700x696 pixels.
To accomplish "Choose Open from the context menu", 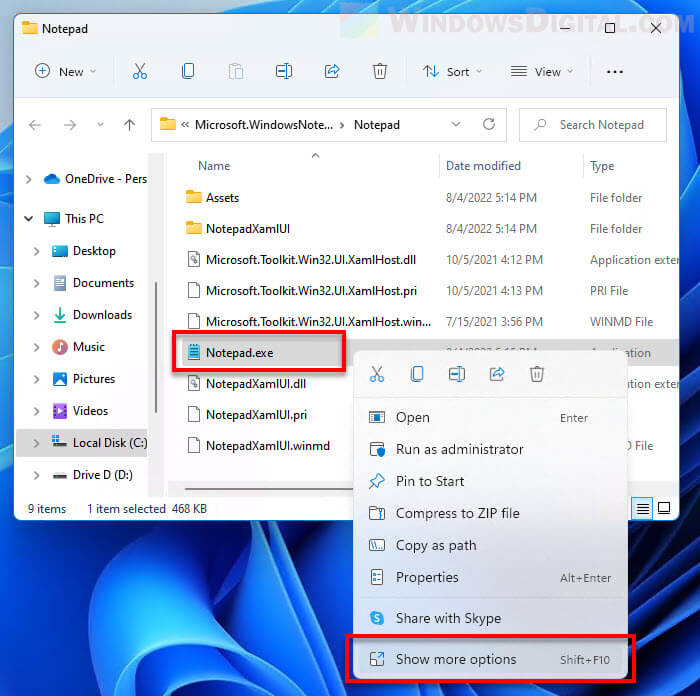I will (491, 417).
